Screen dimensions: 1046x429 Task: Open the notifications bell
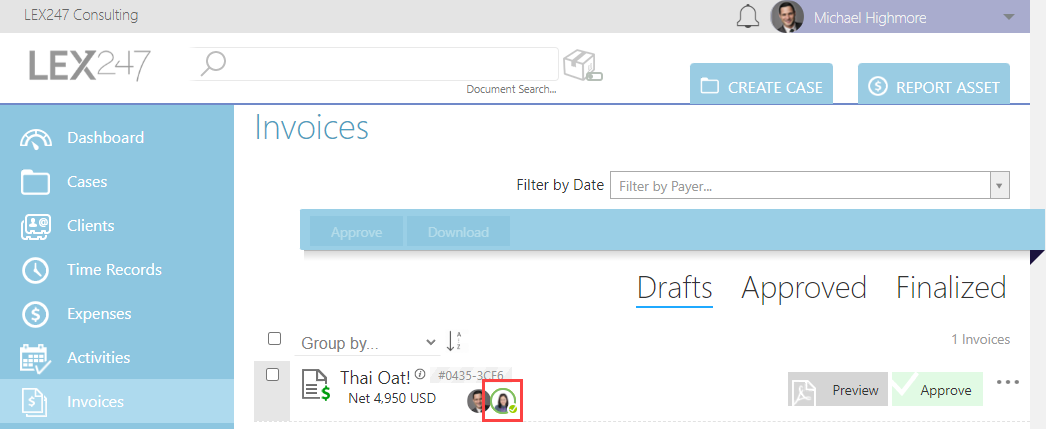748,16
